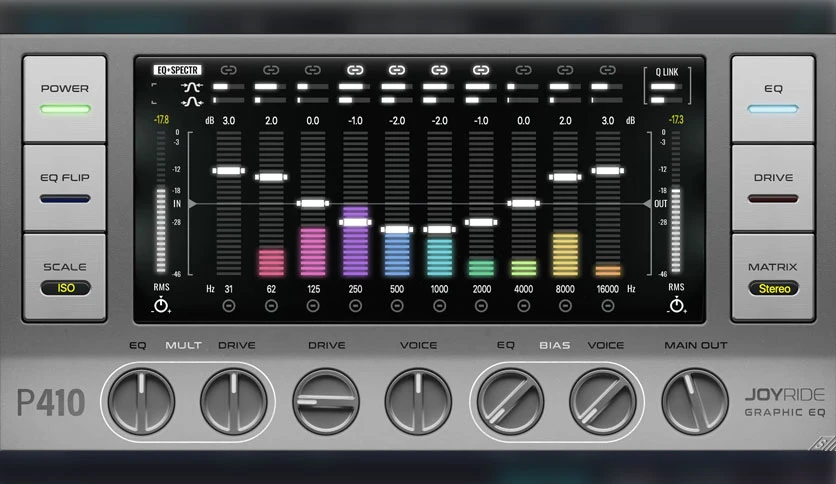The height and width of the screenshot is (484, 836).
Task: Click the 0.0 dB value above 125 Hz
Action: click(x=313, y=121)
